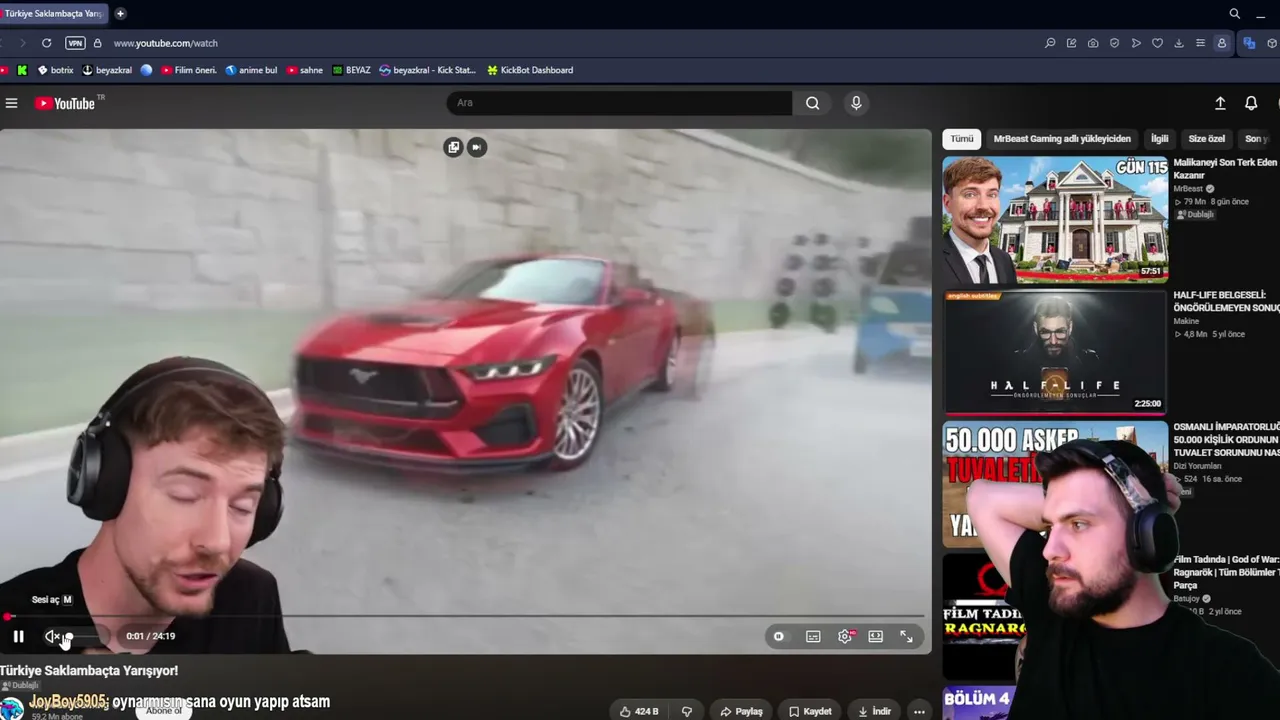The width and height of the screenshot is (1280, 720).
Task: Bookmark page with the heart icon
Action: (1157, 43)
